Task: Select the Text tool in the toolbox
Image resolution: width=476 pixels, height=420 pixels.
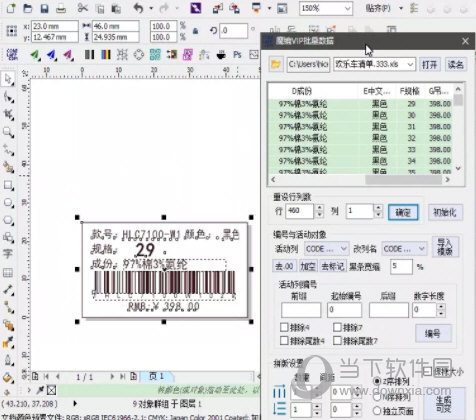Action: 8,254
